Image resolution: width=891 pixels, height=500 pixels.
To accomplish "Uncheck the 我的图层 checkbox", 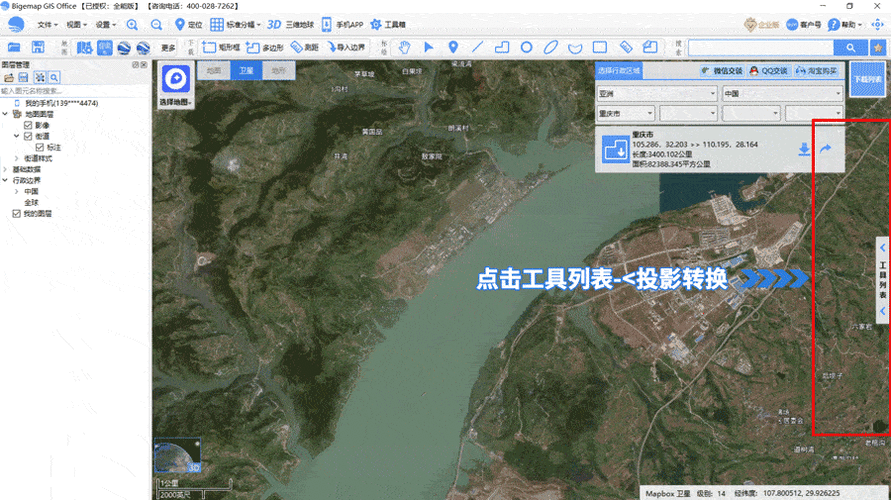I will pos(16,213).
